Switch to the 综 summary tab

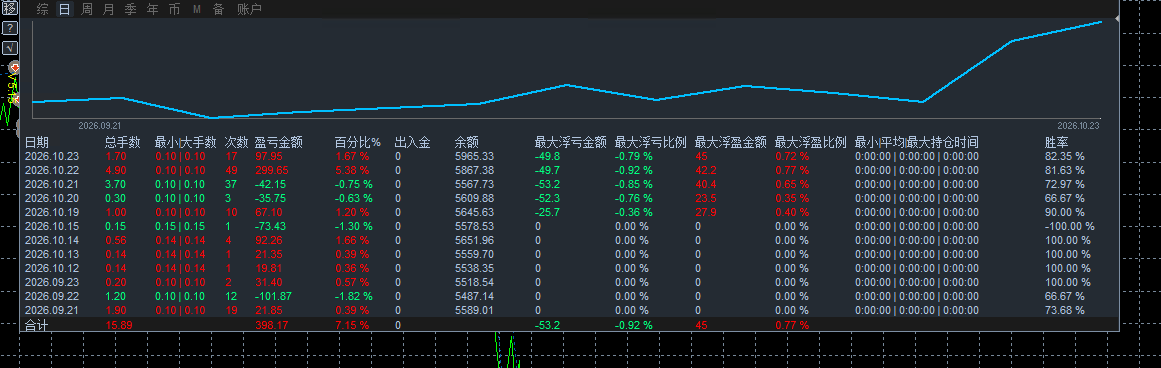point(43,10)
